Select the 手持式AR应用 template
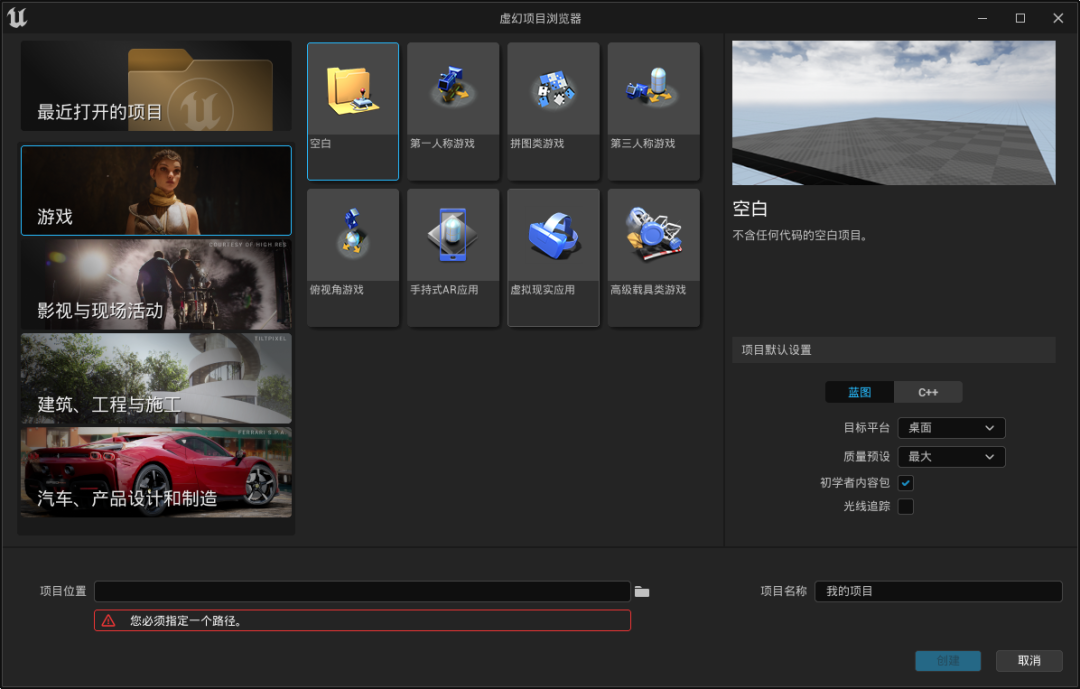Image resolution: width=1080 pixels, height=689 pixels. pos(453,258)
